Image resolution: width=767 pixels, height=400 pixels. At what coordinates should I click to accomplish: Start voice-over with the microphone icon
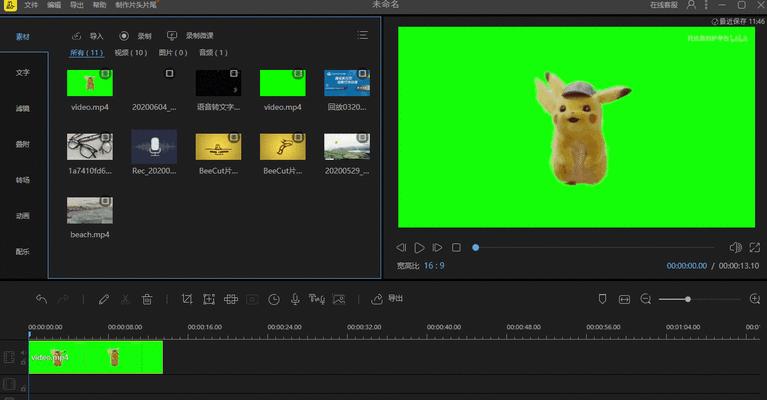click(295, 299)
